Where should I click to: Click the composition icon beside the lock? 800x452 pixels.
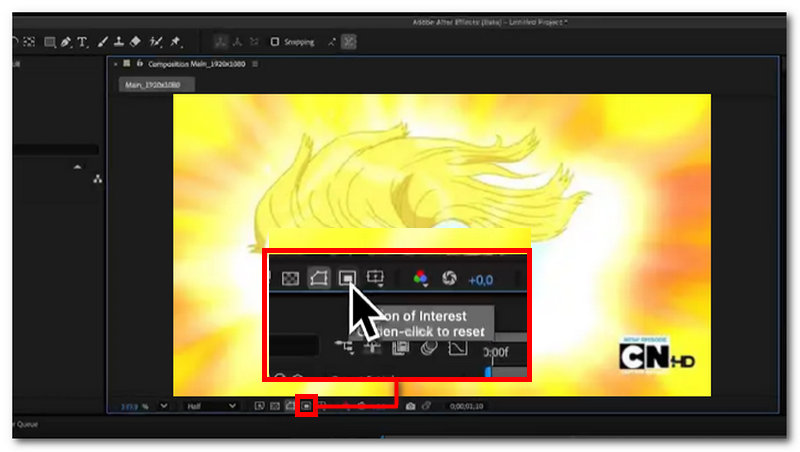tap(127, 64)
